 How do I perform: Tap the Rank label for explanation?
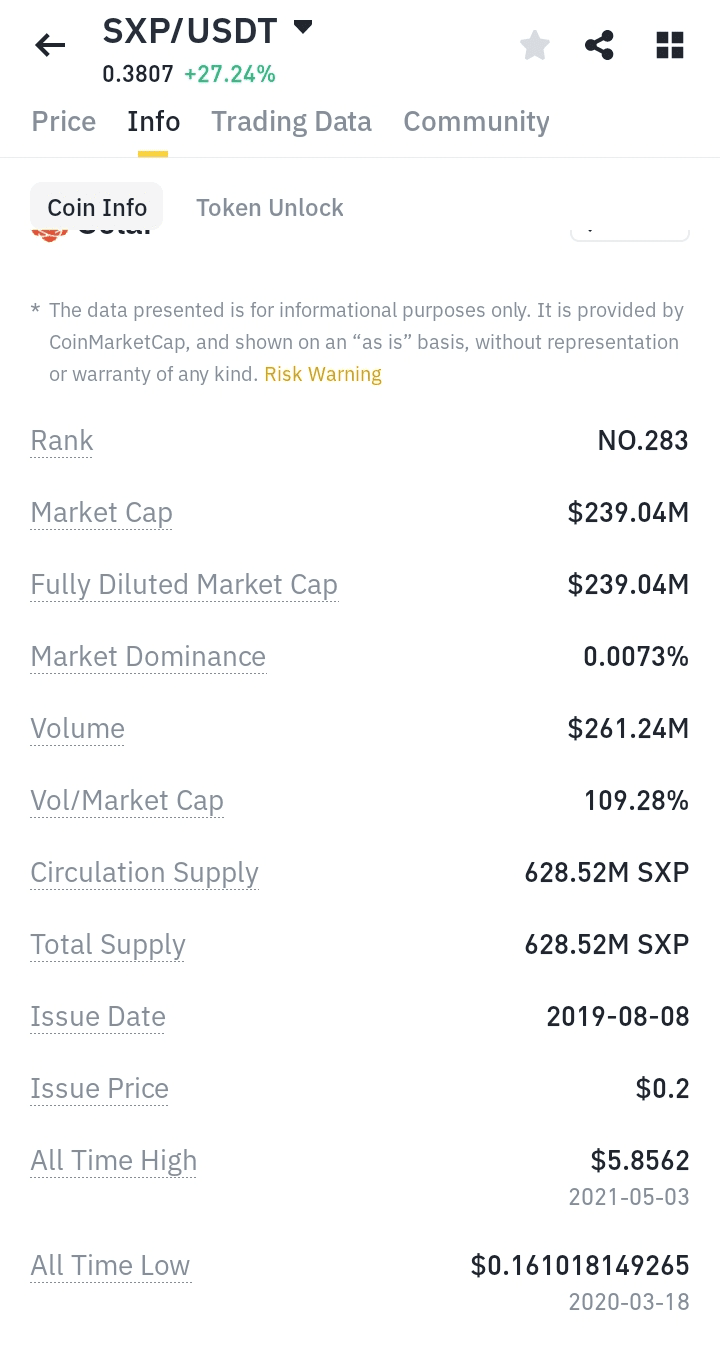click(x=62, y=441)
